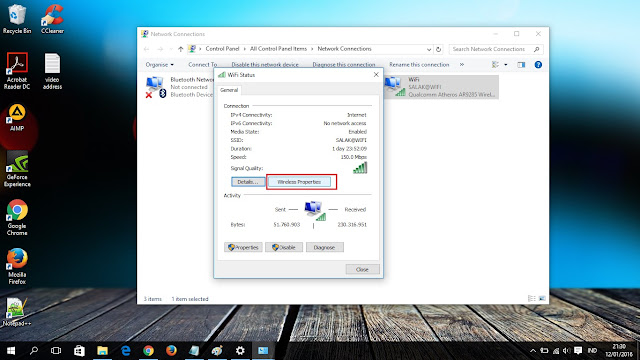640x360 pixels.
Task: Open the Windows Start menu
Action: 11,351
